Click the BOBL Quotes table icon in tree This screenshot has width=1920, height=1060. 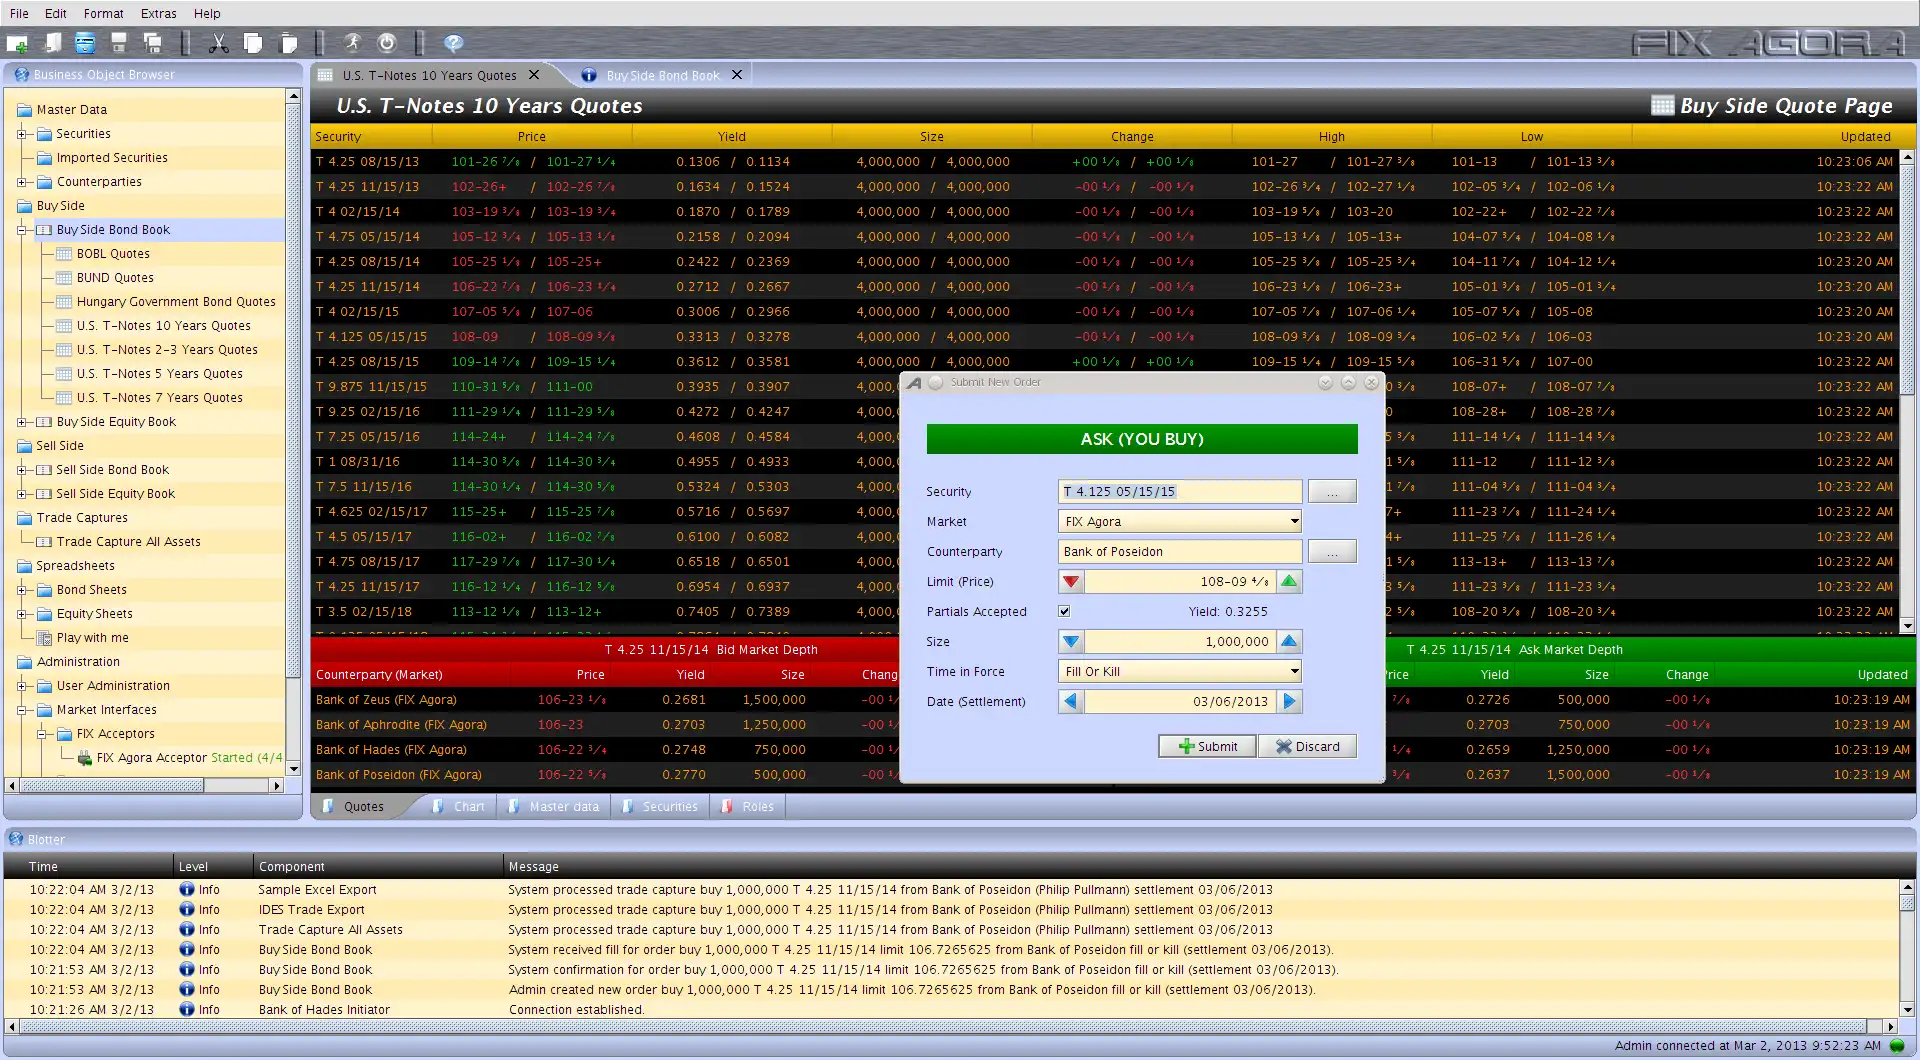(x=64, y=254)
